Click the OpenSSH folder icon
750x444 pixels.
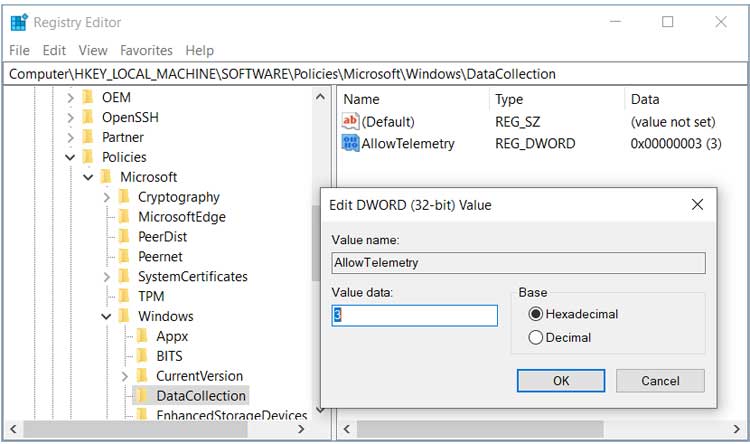coord(88,117)
